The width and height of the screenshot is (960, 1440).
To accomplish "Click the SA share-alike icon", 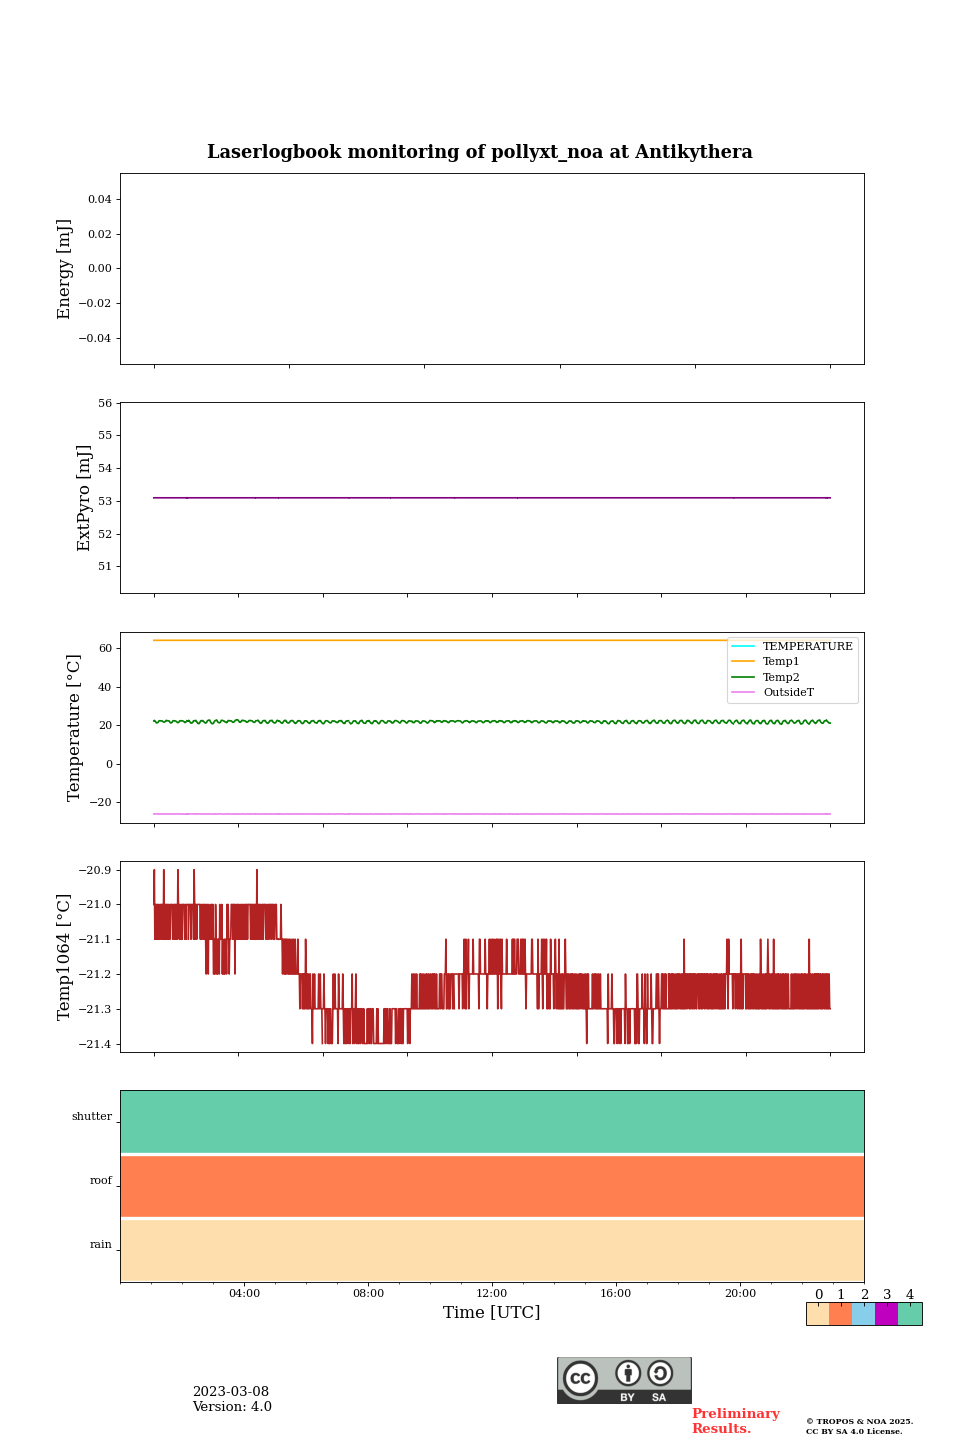I will (x=660, y=1373).
